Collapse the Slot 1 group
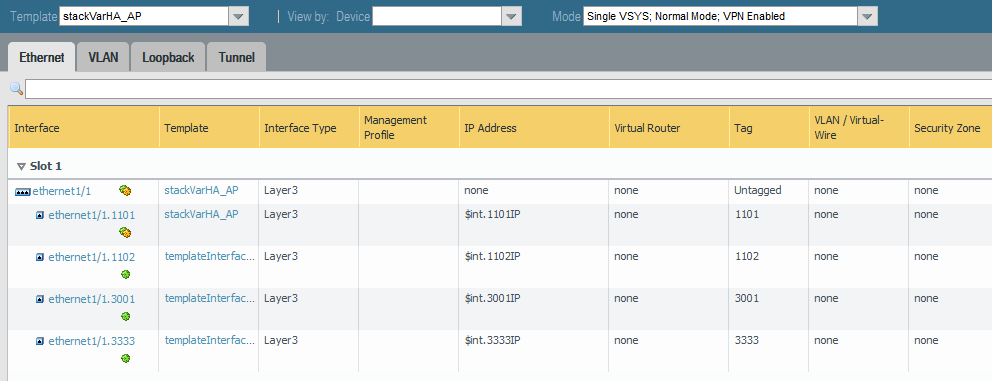 [x=22, y=166]
